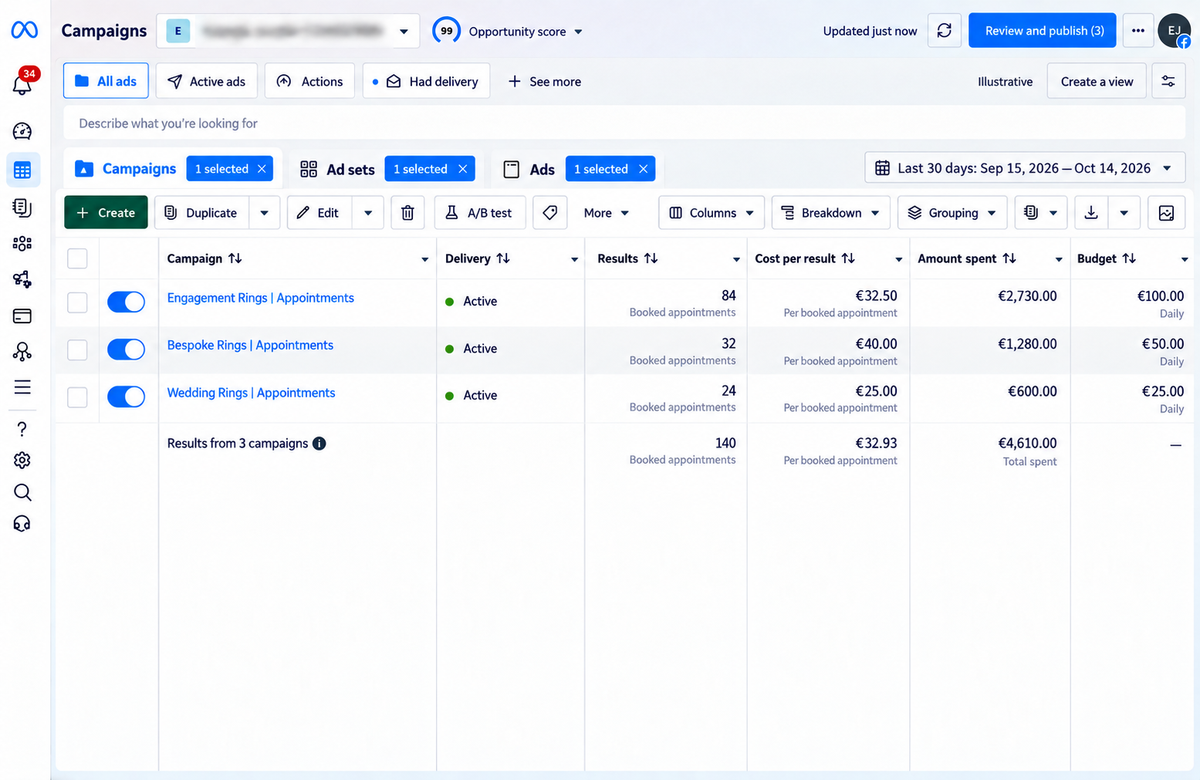Click the export download icon
Viewport: 1200px width, 780px height.
(1091, 213)
